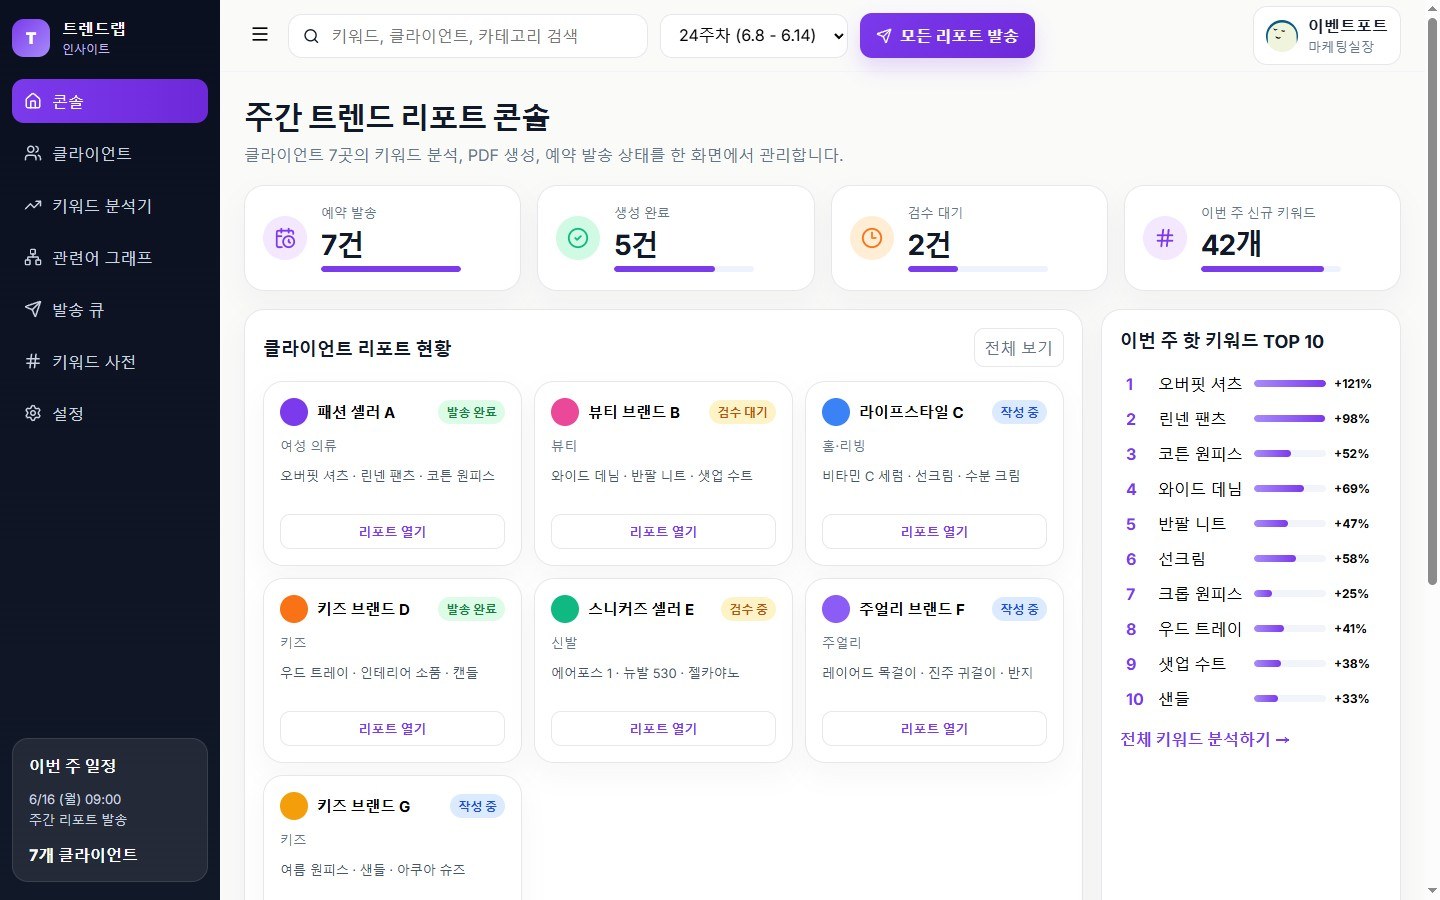Image resolution: width=1440 pixels, height=900 pixels.
Task: Open report for 패션 셀러 A
Action: click(x=392, y=532)
